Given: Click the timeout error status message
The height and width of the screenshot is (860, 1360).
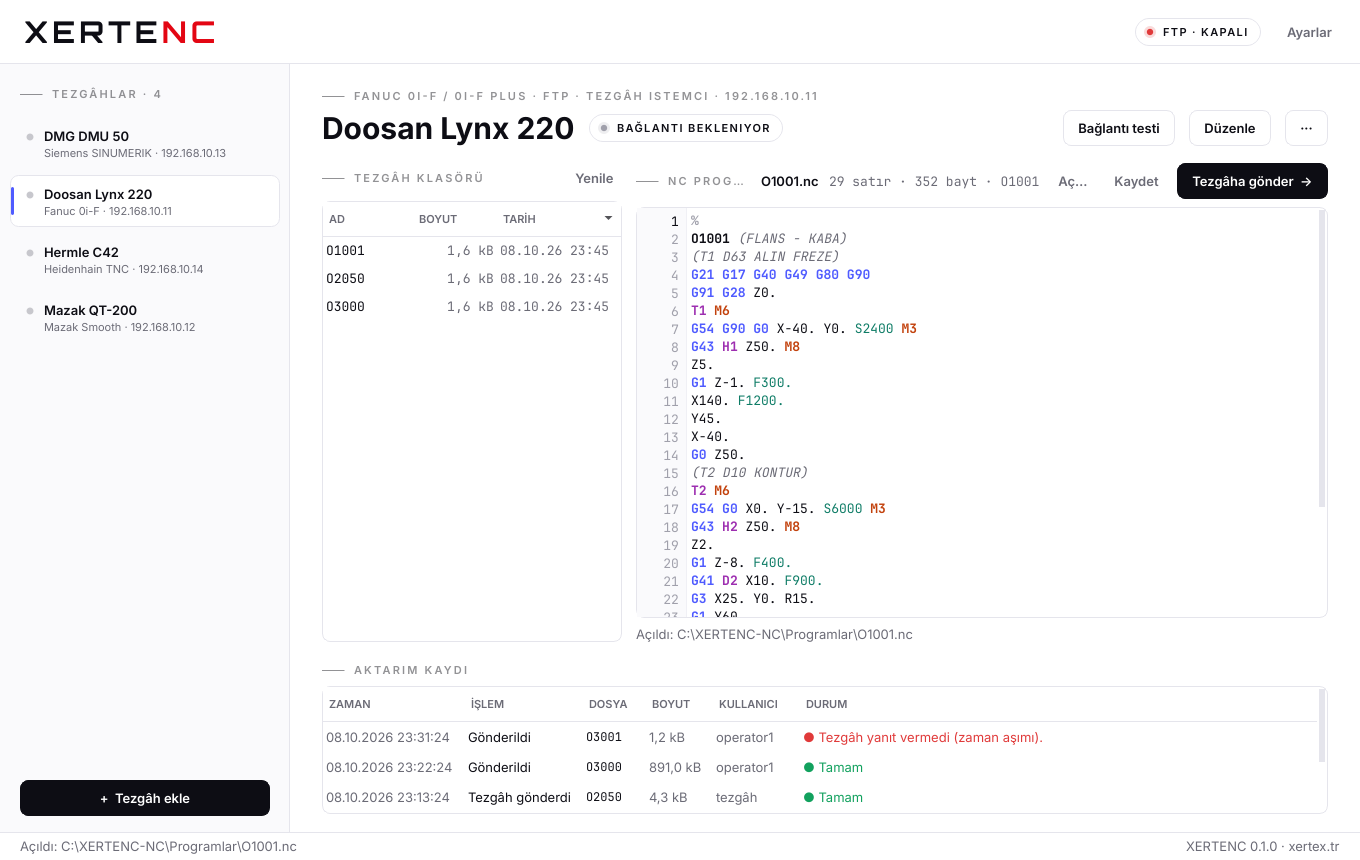Looking at the screenshot, I should (x=924, y=737).
